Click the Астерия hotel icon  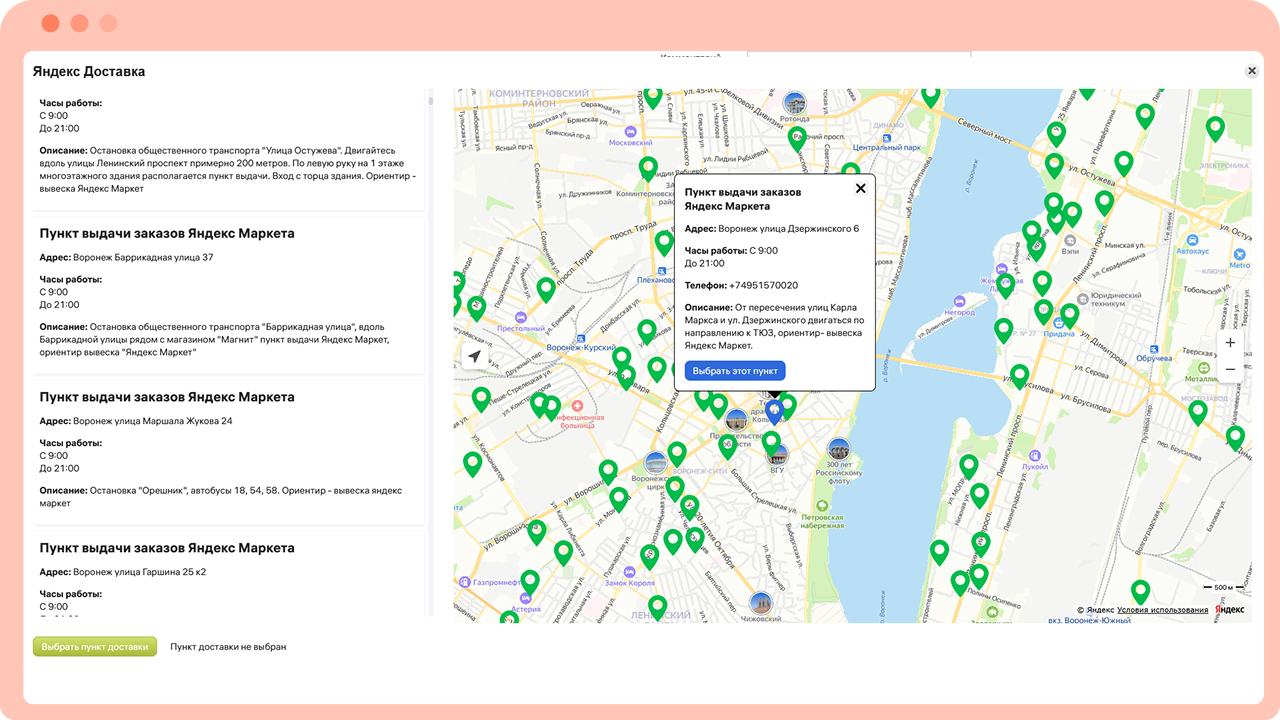pyautogui.click(x=526, y=597)
